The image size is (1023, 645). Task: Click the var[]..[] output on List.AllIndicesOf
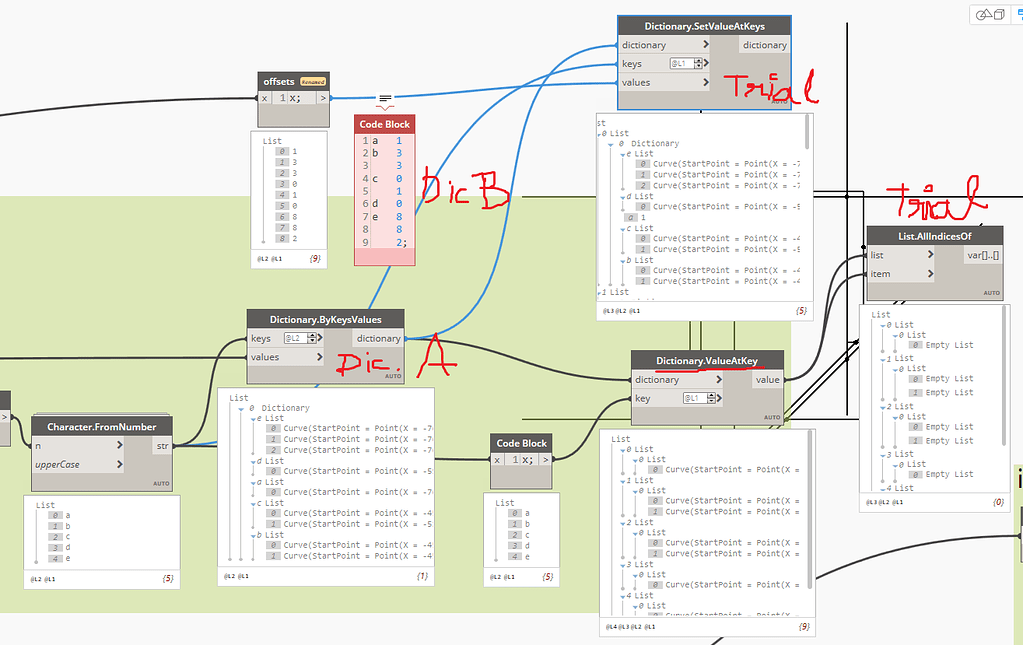pos(984,254)
